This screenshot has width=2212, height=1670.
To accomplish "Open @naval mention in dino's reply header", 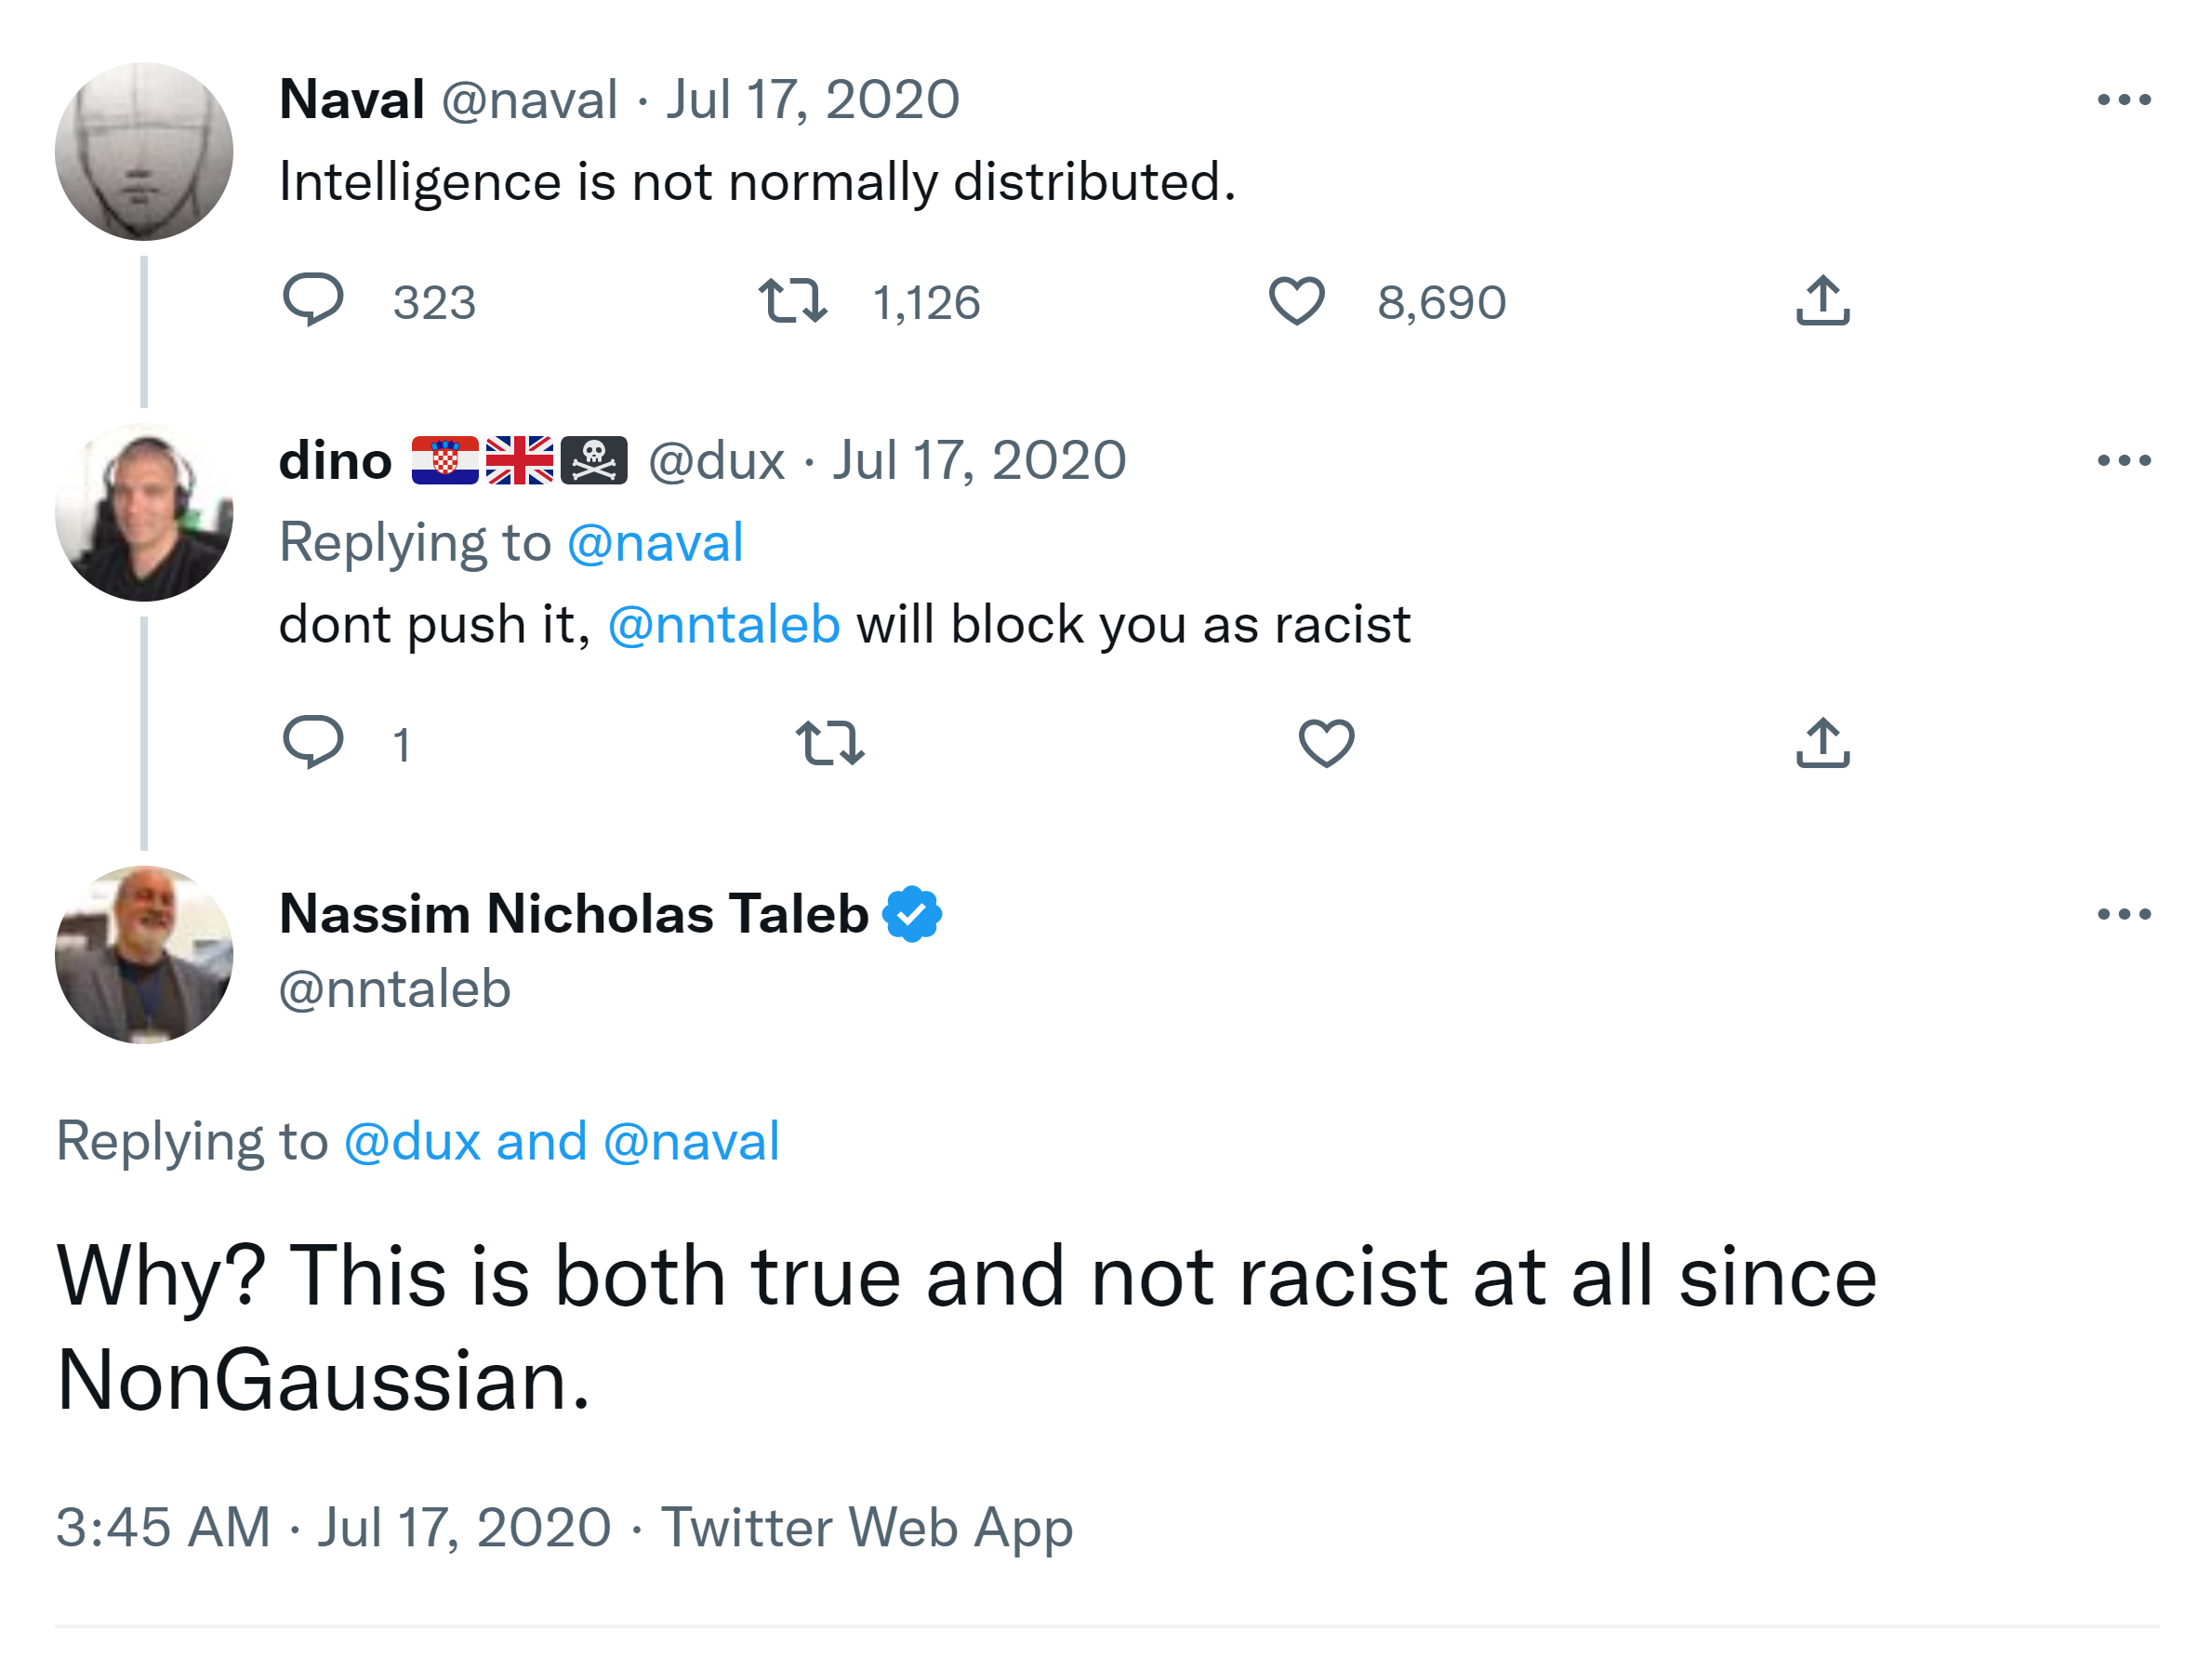I will [x=655, y=544].
